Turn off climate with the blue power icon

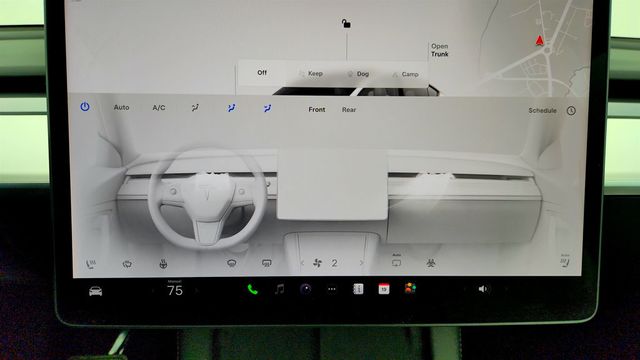tap(85, 107)
